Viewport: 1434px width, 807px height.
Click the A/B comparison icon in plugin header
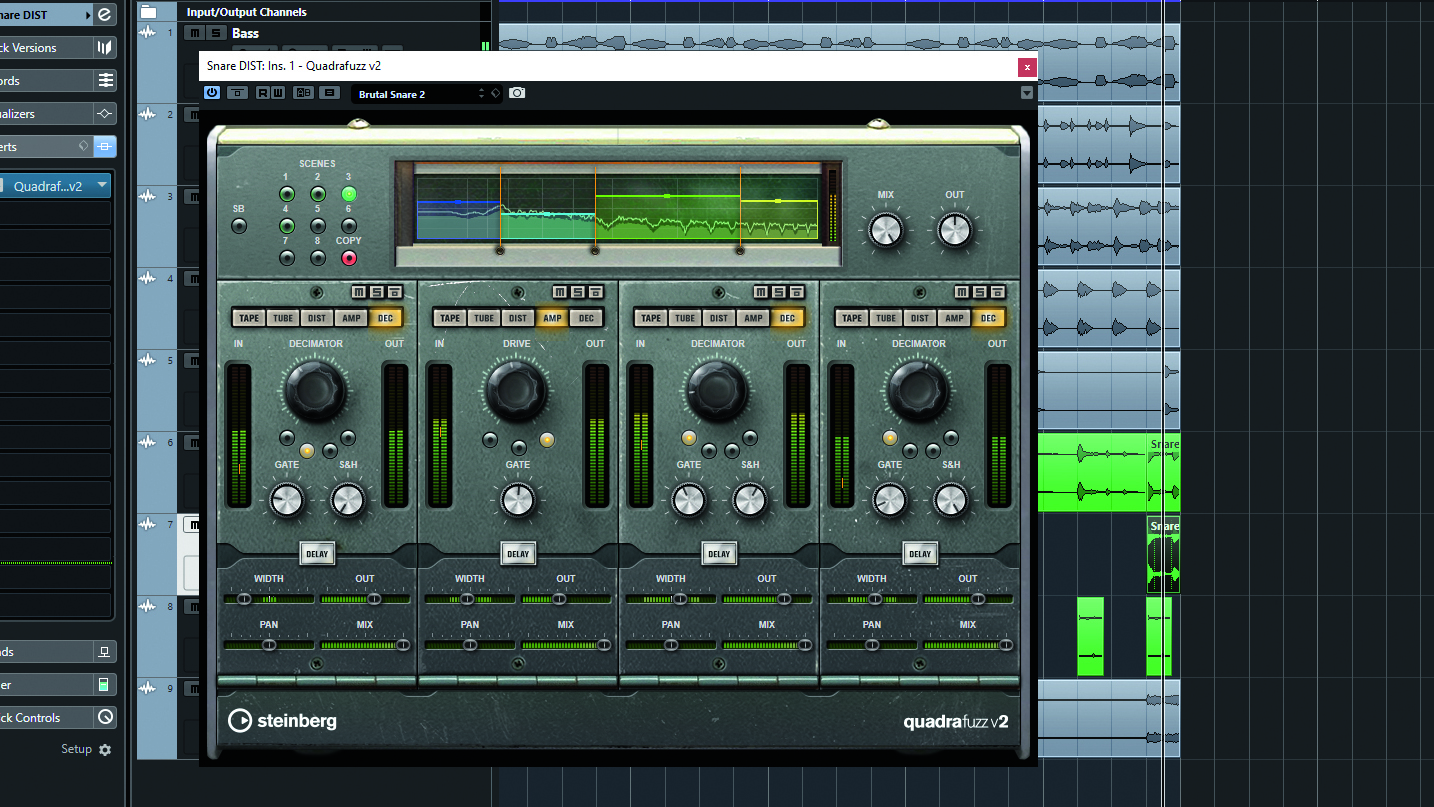click(x=303, y=93)
